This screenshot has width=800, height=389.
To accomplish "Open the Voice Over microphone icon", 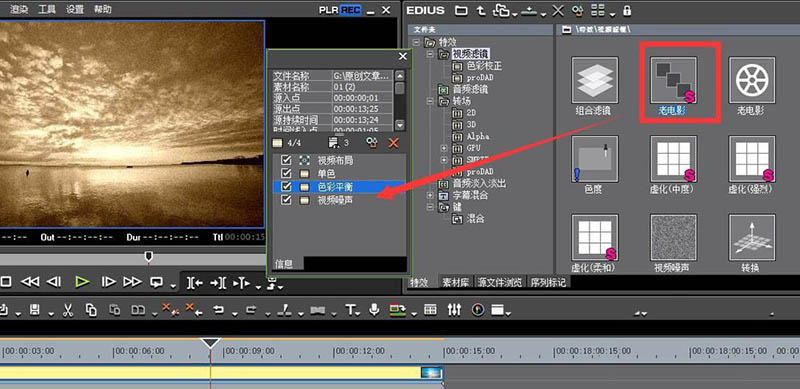I will [374, 309].
